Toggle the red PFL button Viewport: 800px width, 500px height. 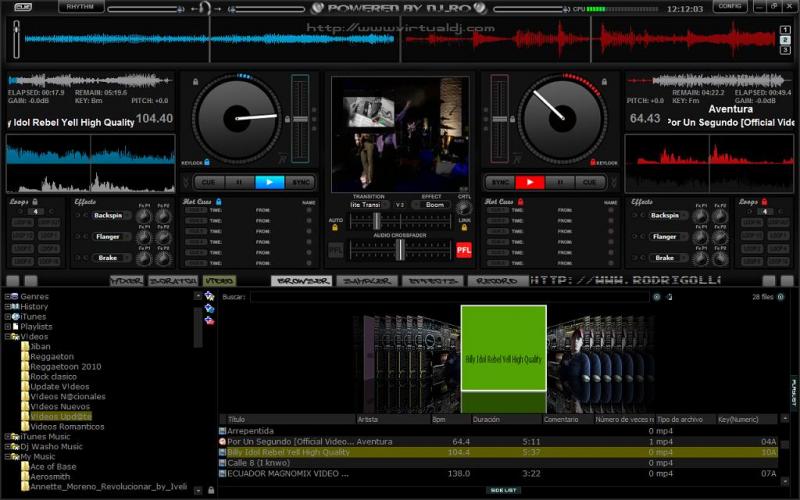[x=463, y=250]
